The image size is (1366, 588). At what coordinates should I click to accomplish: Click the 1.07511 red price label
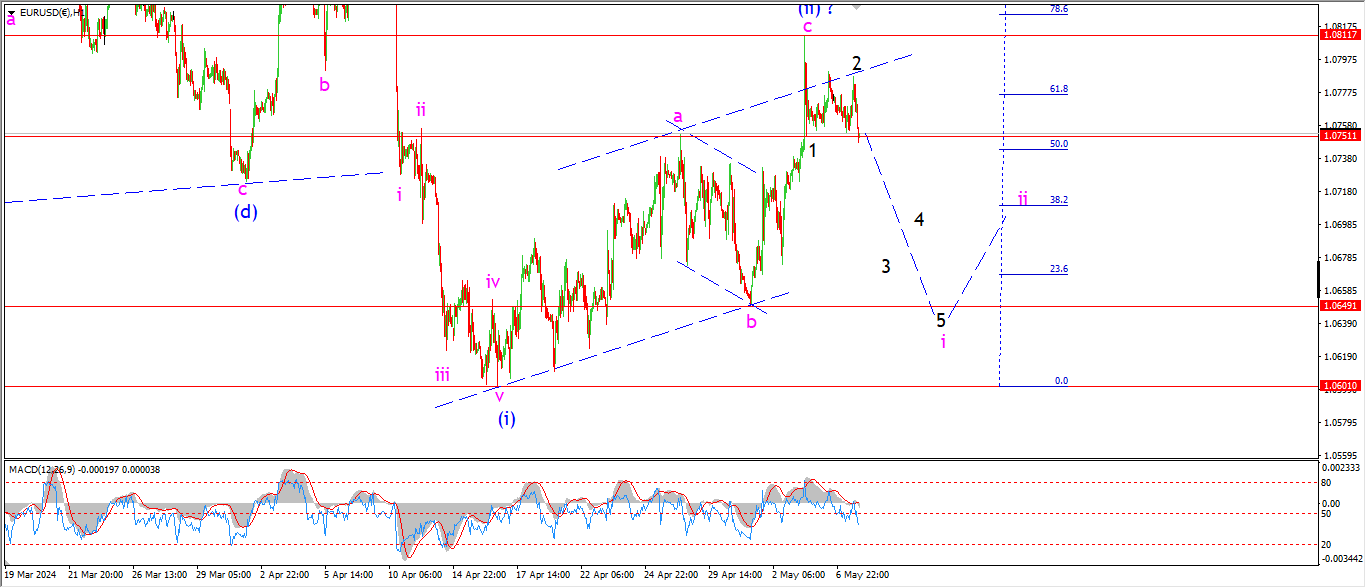1339,135
